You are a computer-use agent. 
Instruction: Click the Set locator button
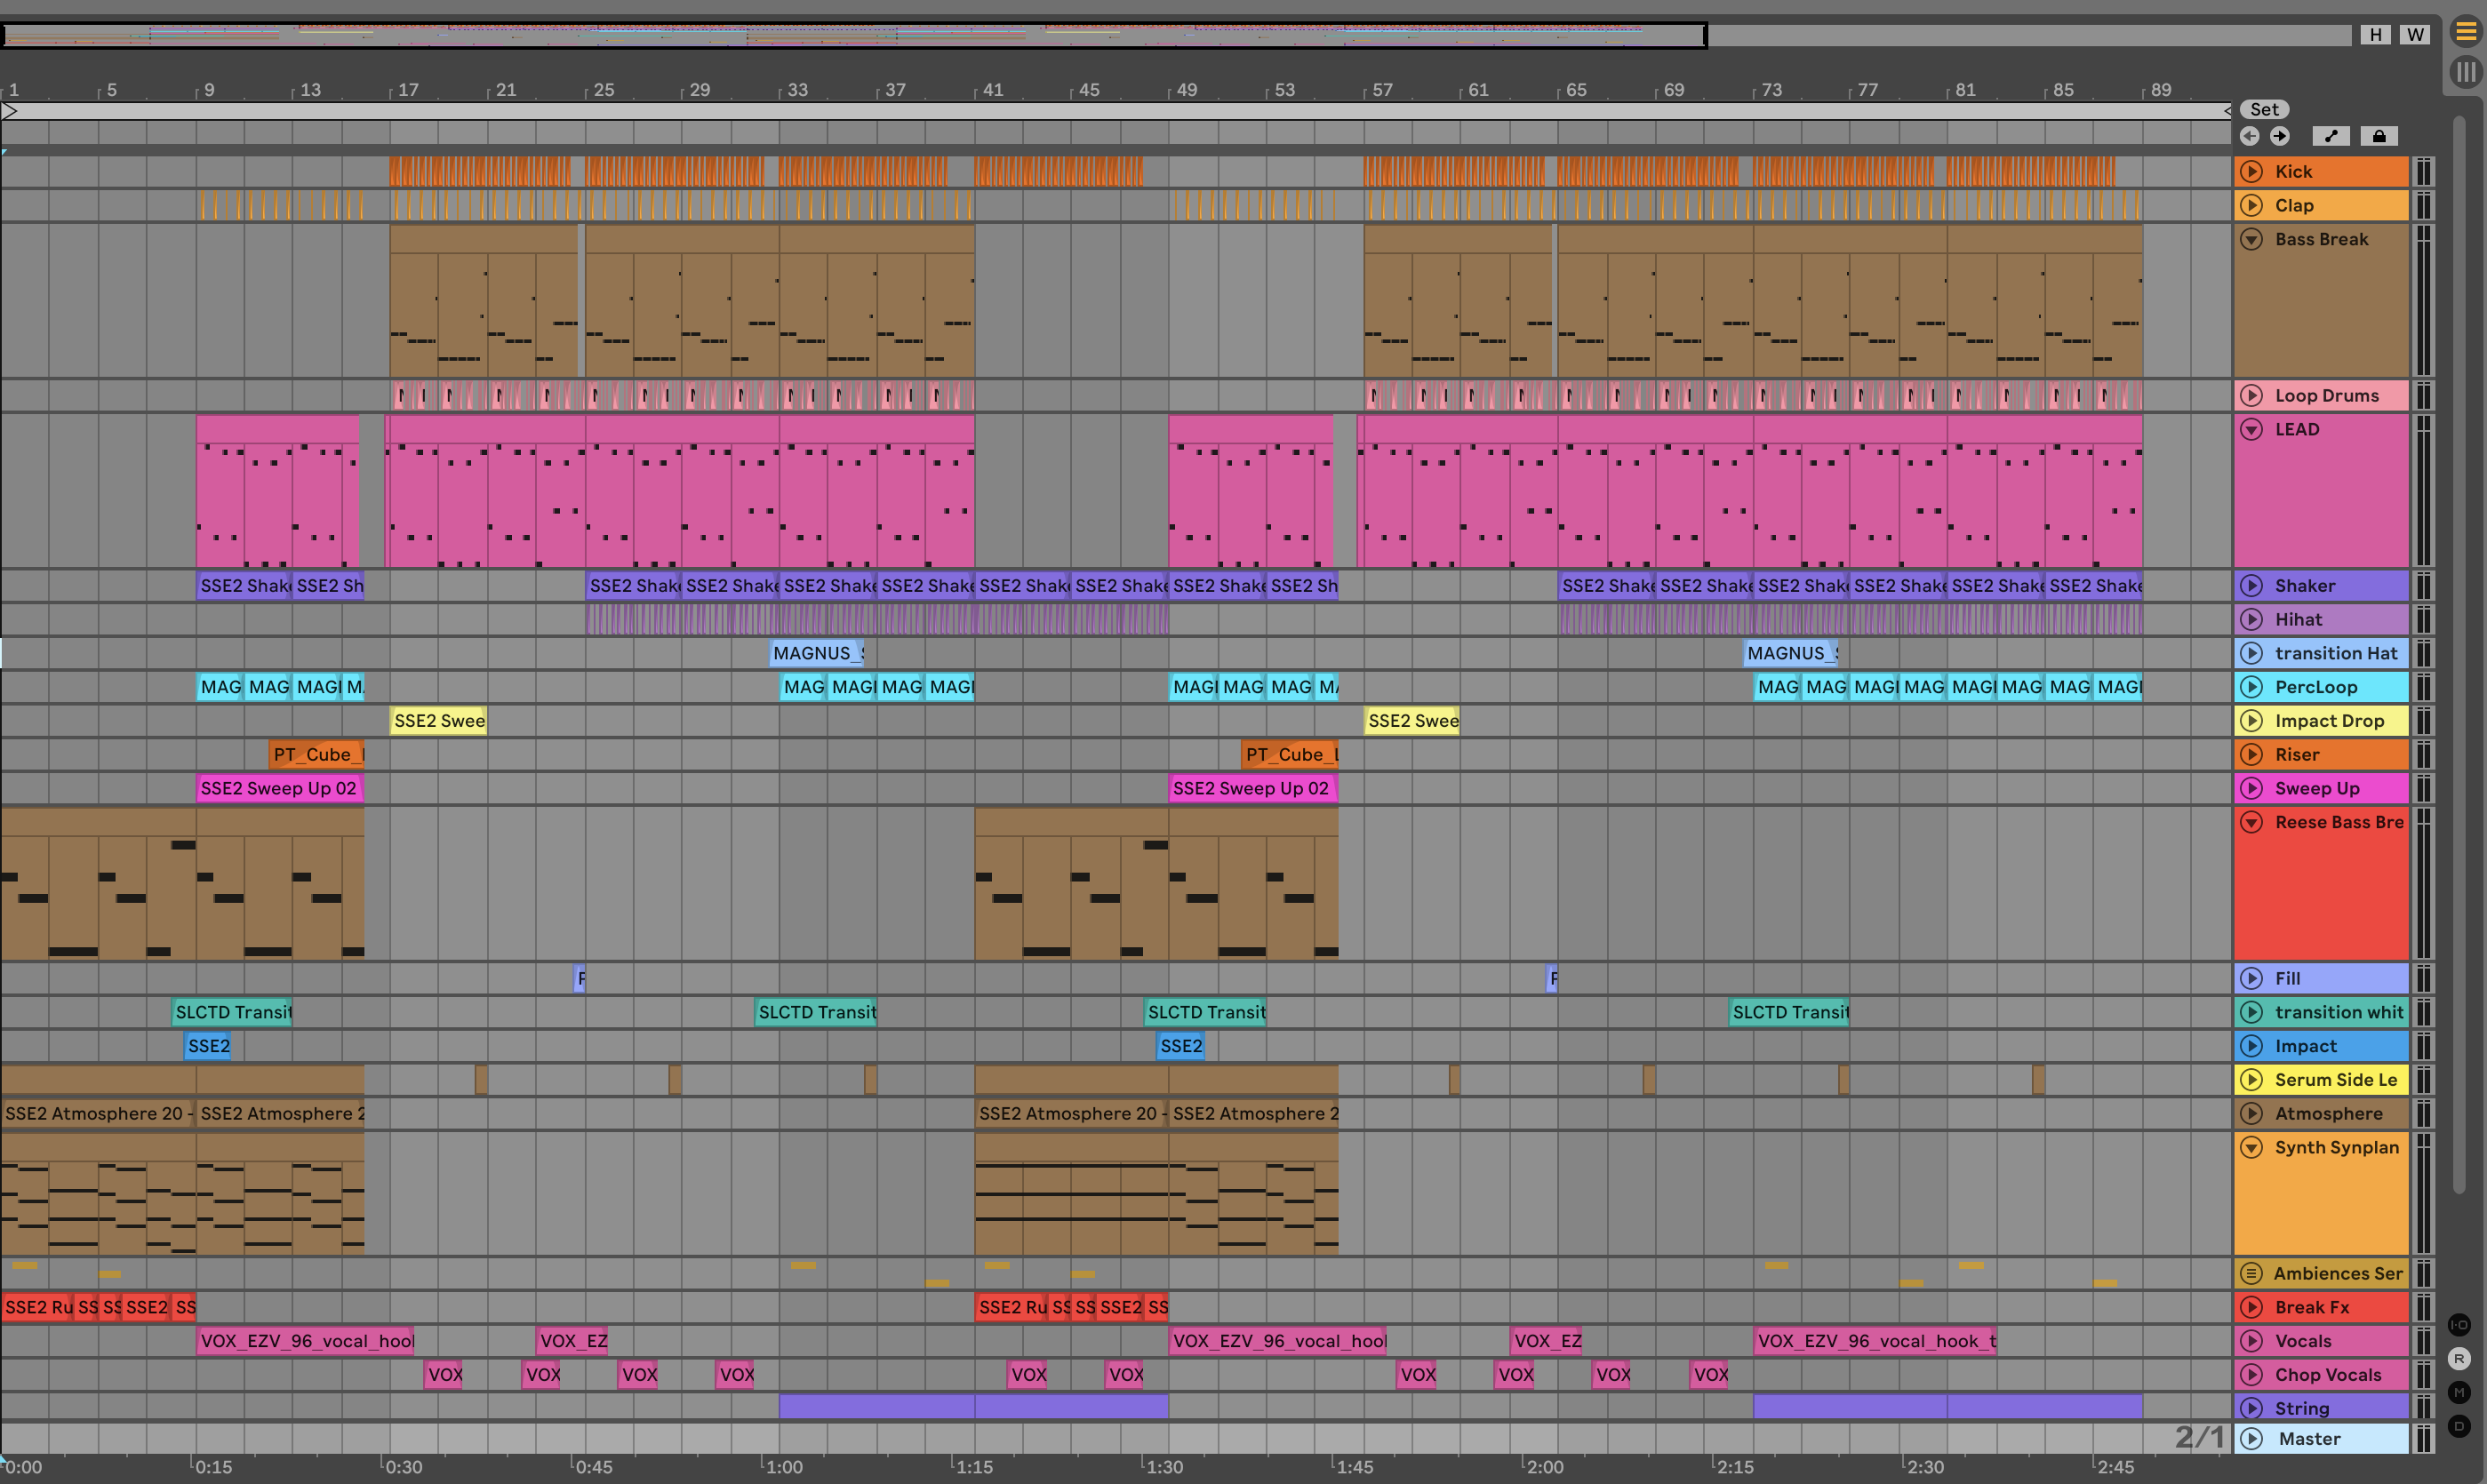(x=2263, y=110)
